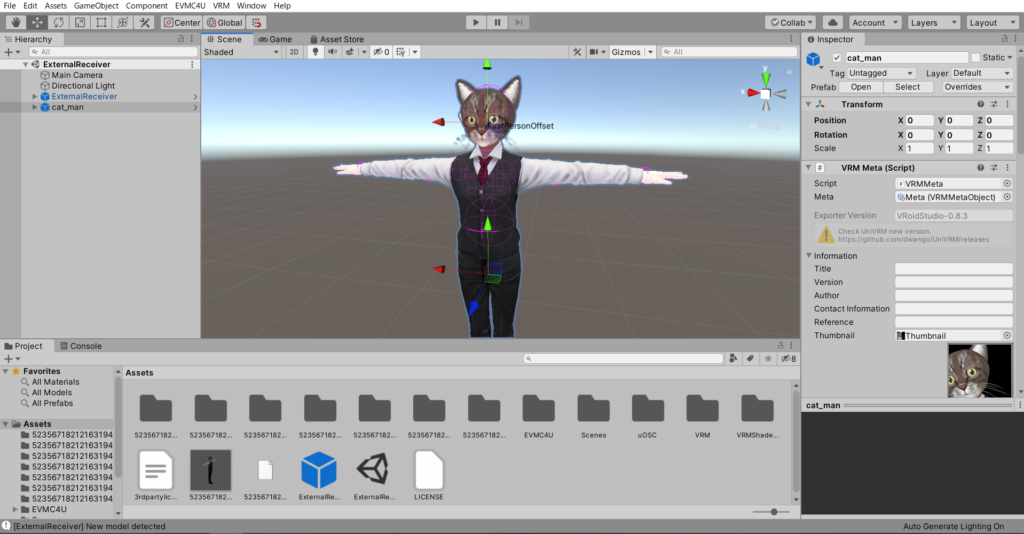
Task: Select the combined Transform tool
Action: point(123,22)
